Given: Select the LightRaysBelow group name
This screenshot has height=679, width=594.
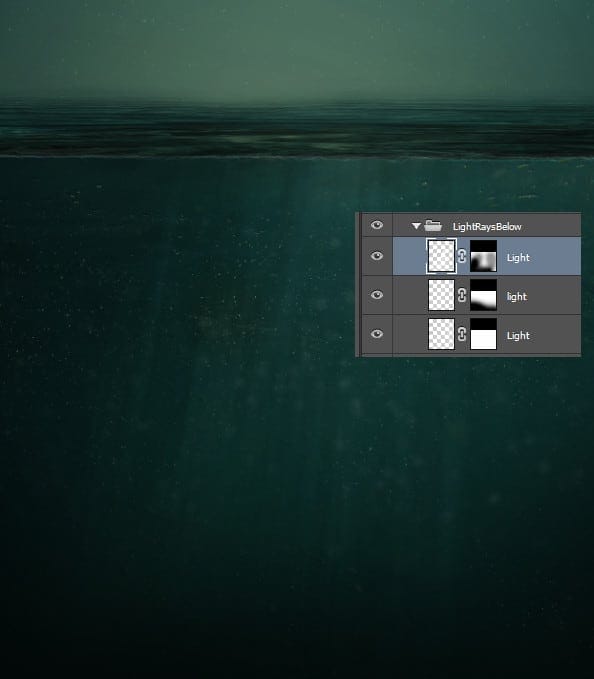Looking at the screenshot, I should point(487,226).
